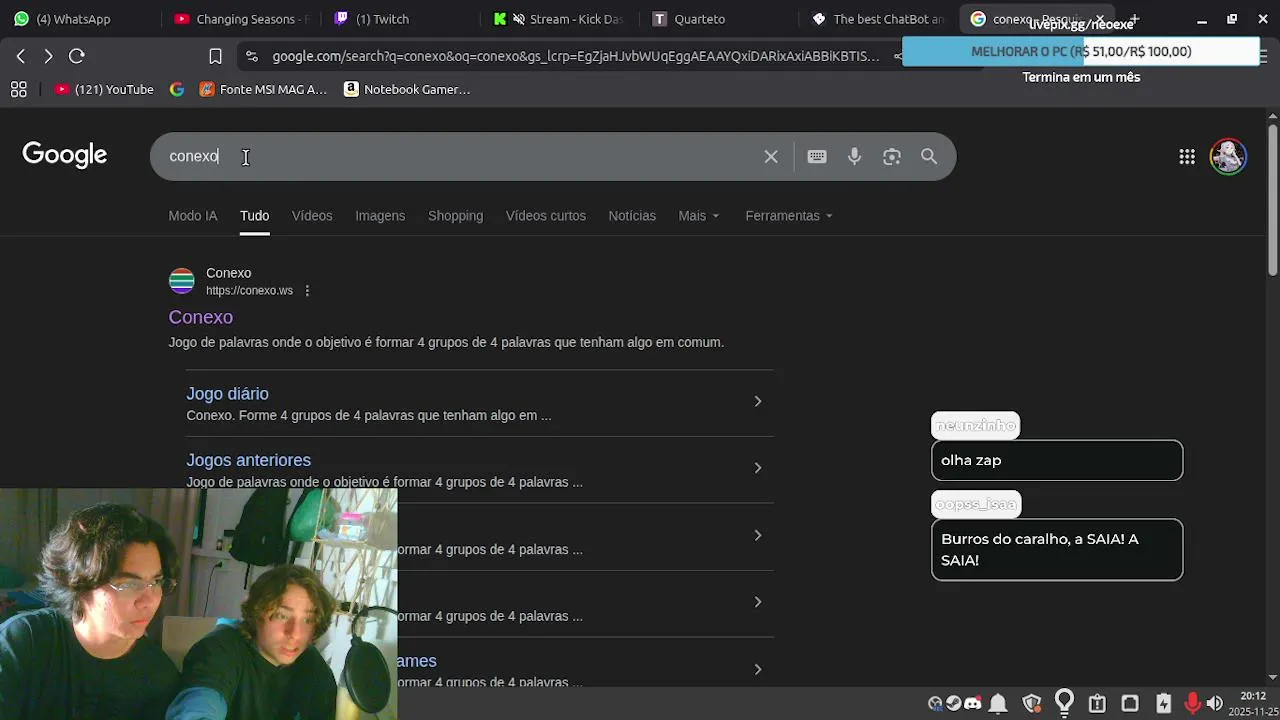Switch to the Vídeos tab

[x=312, y=216]
